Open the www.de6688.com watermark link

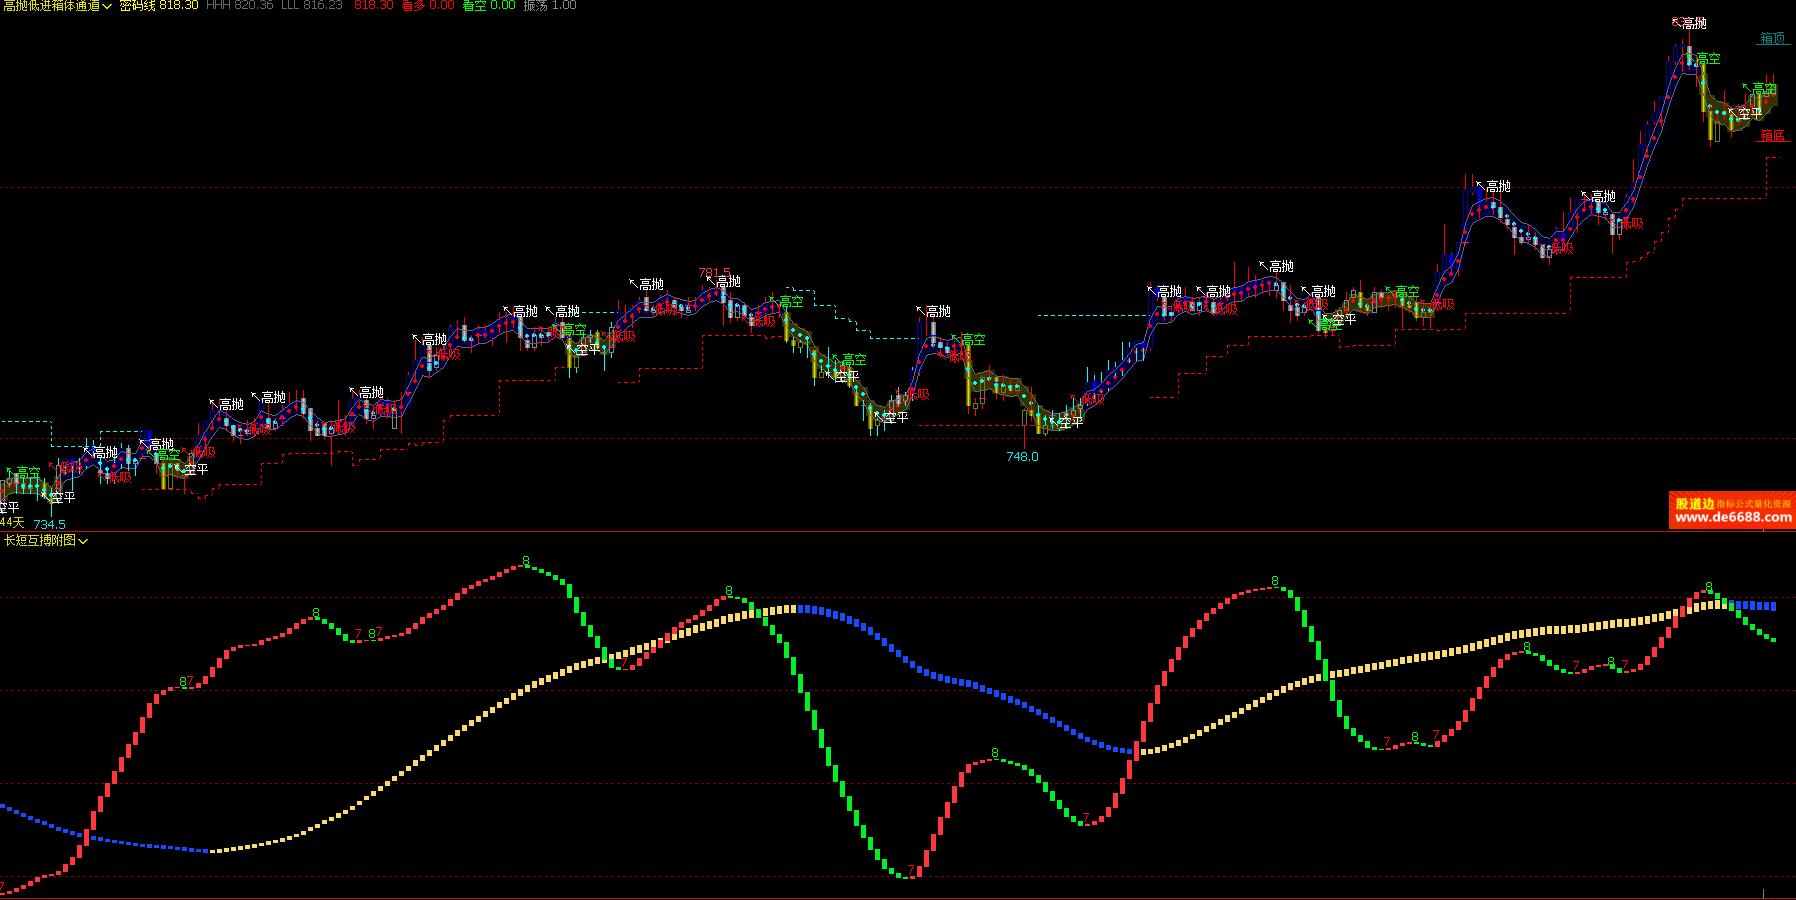click(x=1732, y=518)
